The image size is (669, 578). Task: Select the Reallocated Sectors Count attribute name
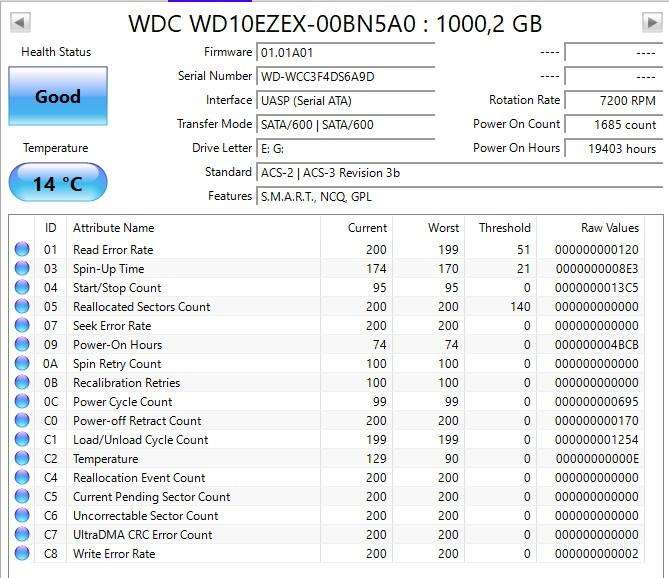tap(142, 307)
